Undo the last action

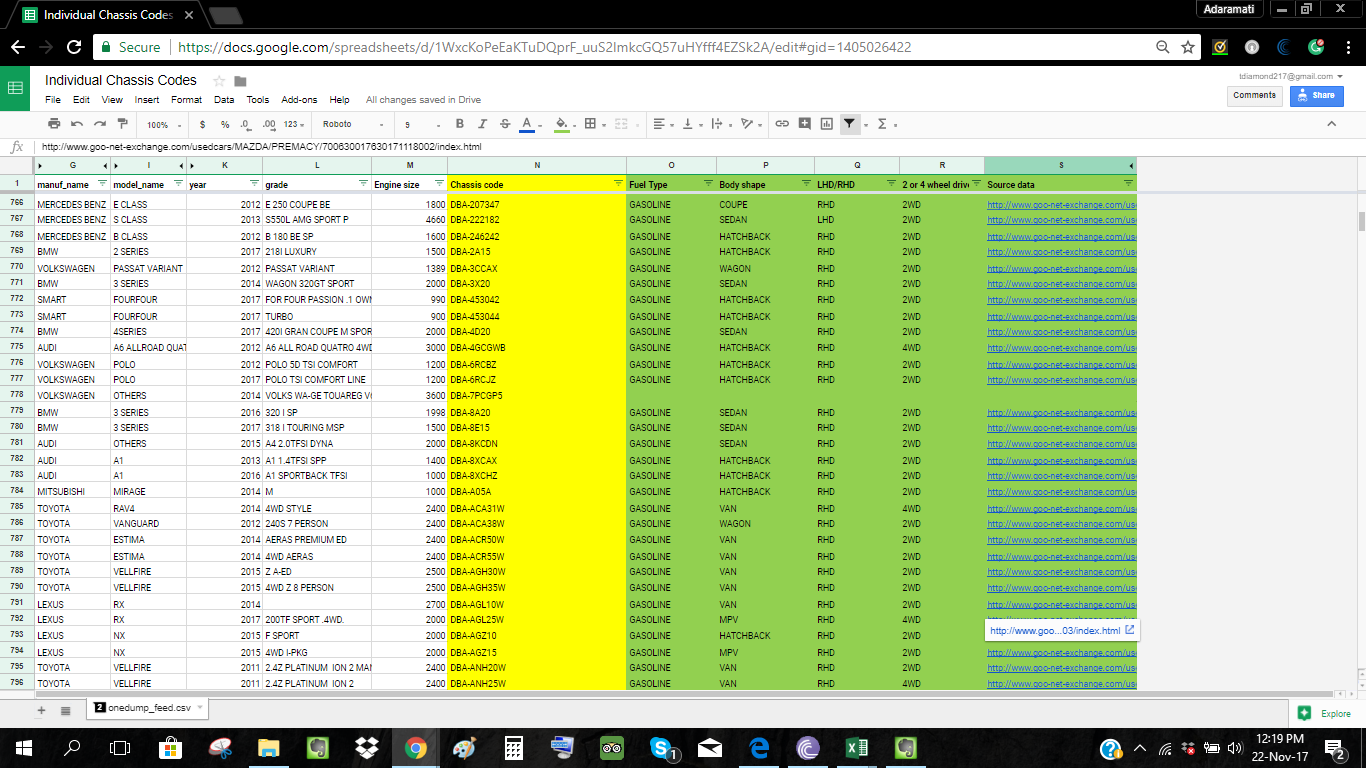[77, 124]
